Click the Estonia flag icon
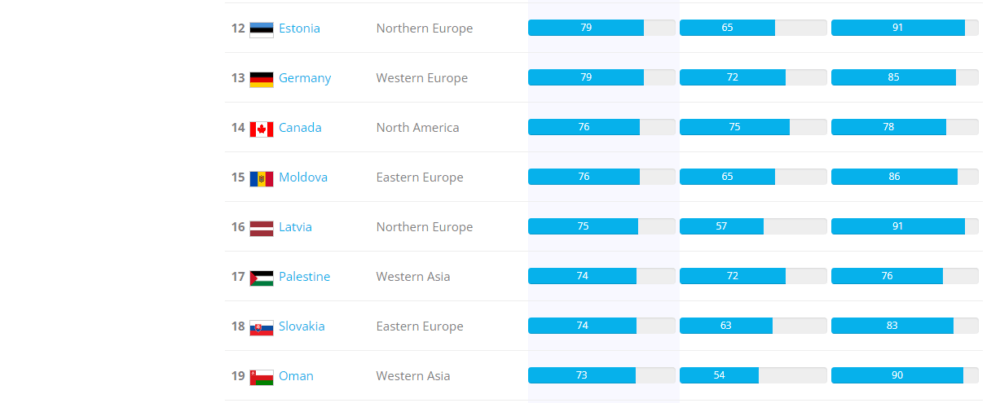 click(x=261, y=29)
